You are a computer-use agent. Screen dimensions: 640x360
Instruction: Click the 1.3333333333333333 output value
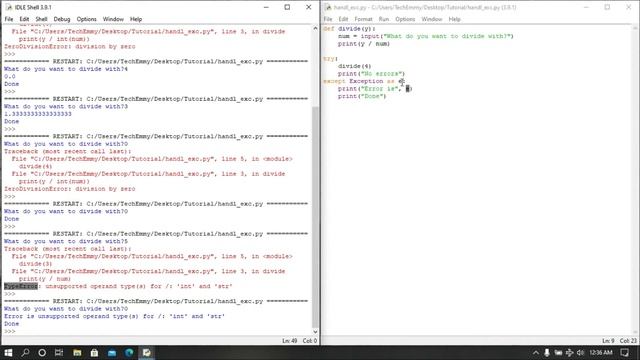click(38, 114)
